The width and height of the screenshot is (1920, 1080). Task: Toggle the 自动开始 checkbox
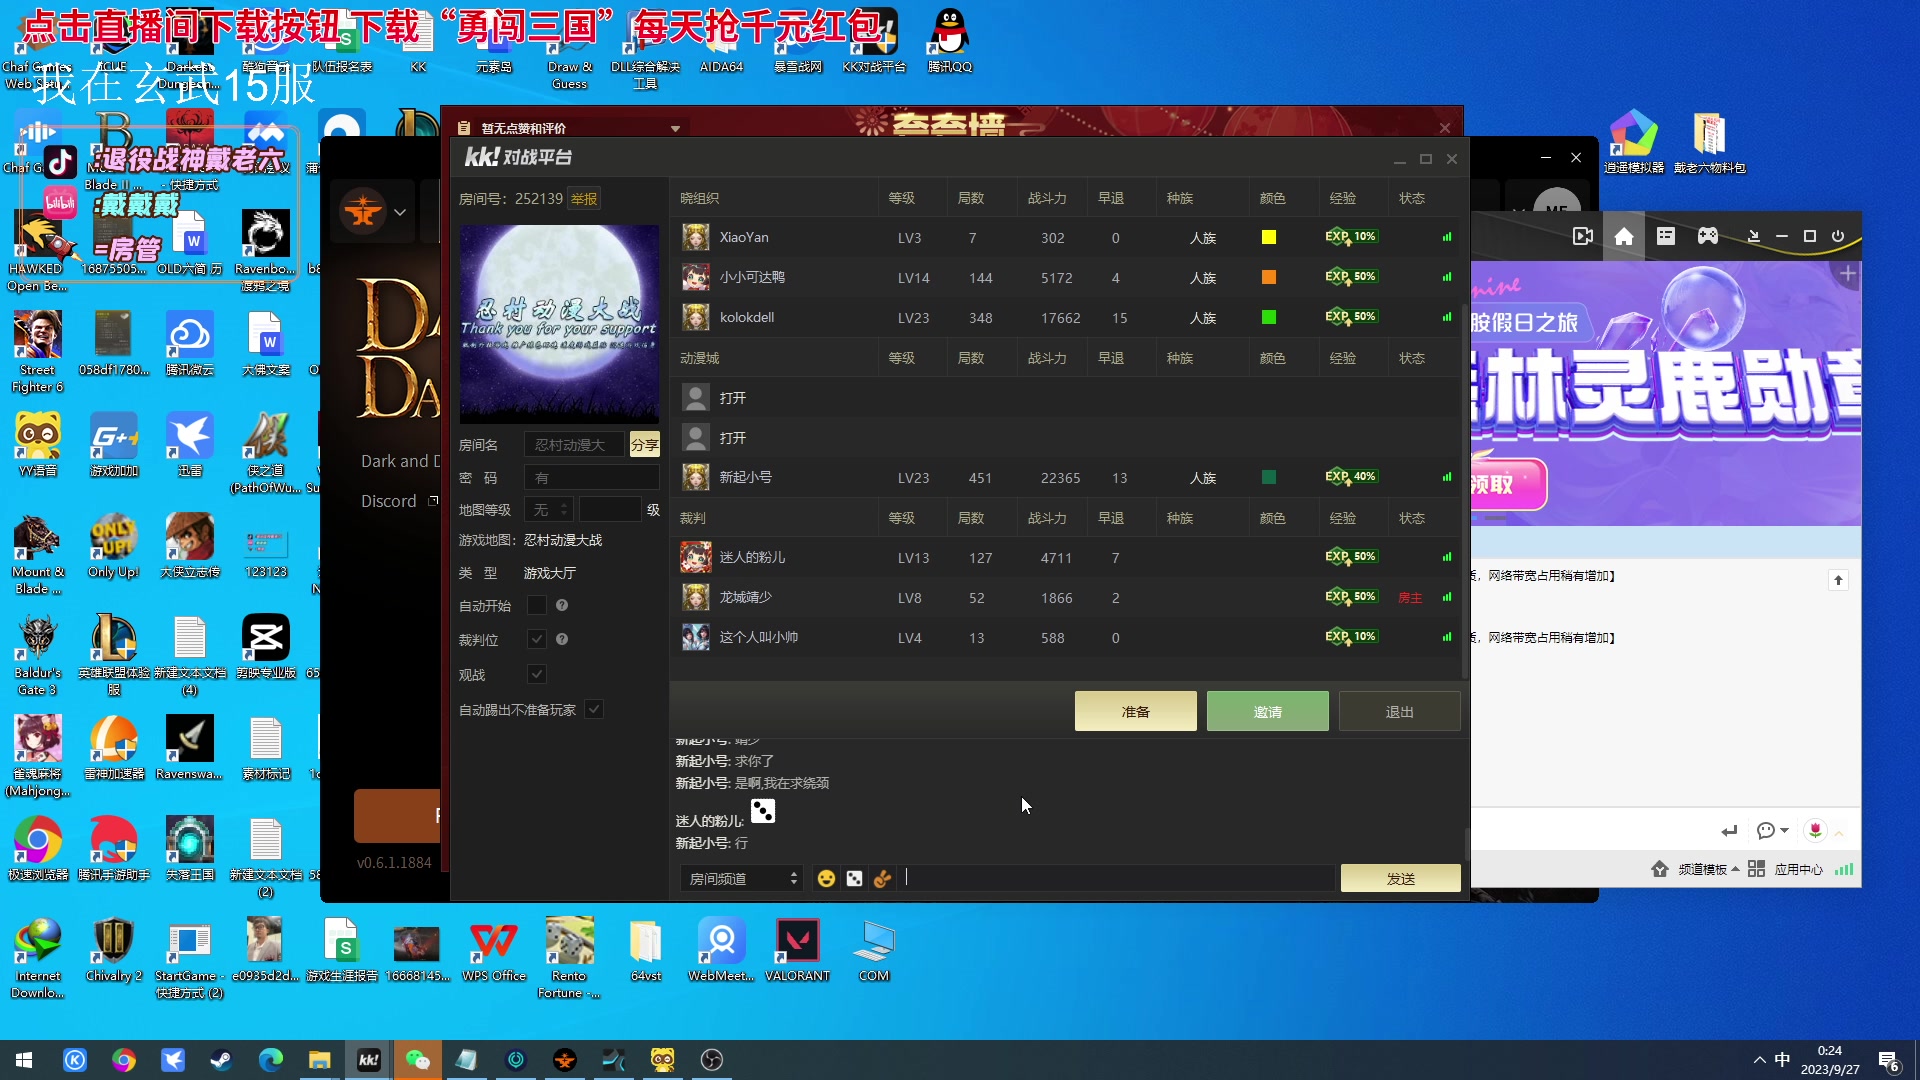(x=537, y=605)
